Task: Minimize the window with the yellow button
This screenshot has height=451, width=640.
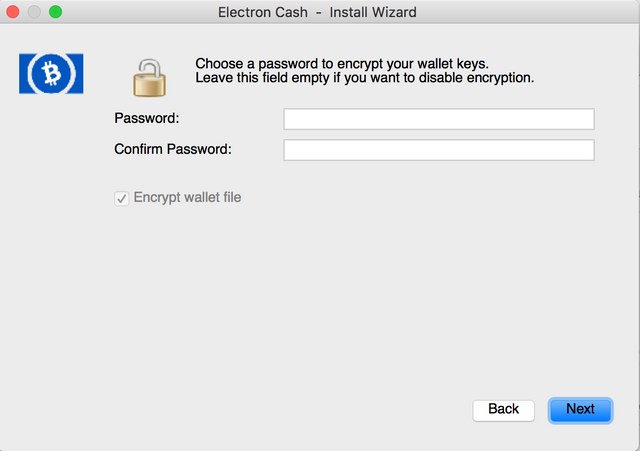Action: click(34, 13)
